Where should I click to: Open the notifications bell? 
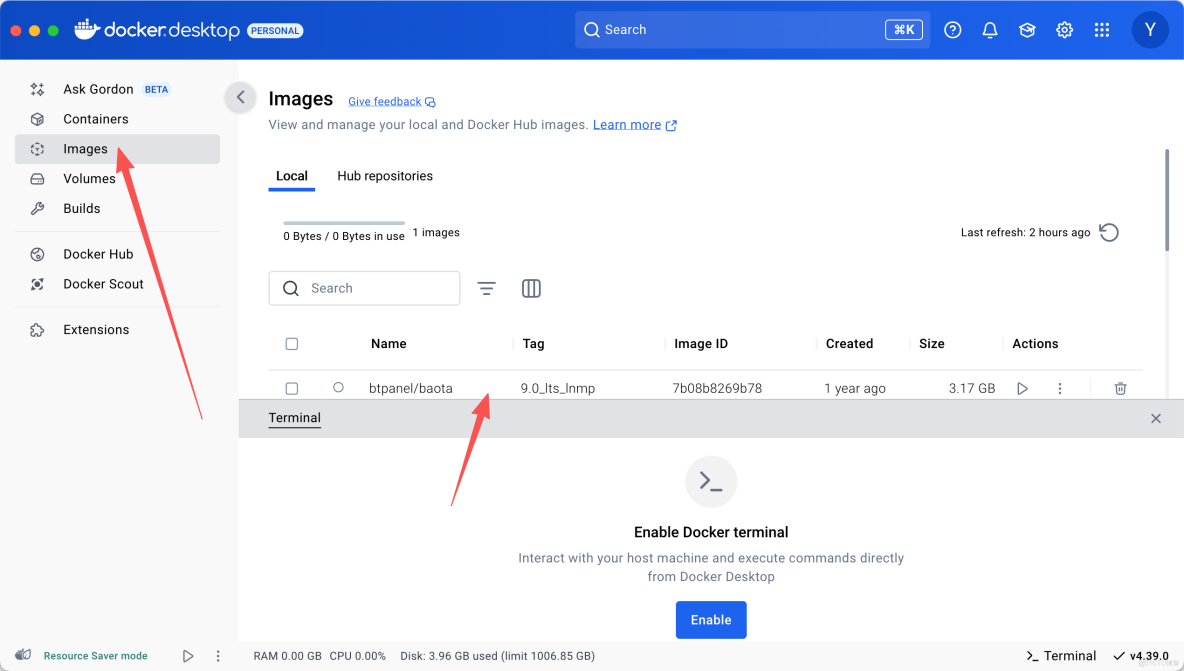[990, 30]
